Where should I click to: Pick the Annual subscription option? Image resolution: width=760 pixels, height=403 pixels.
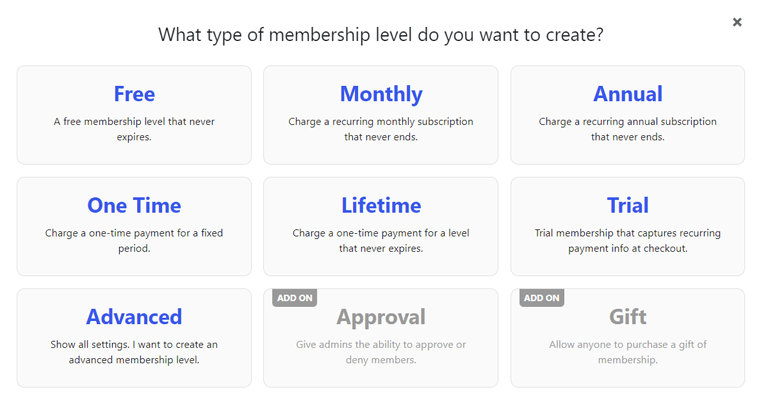pos(627,94)
